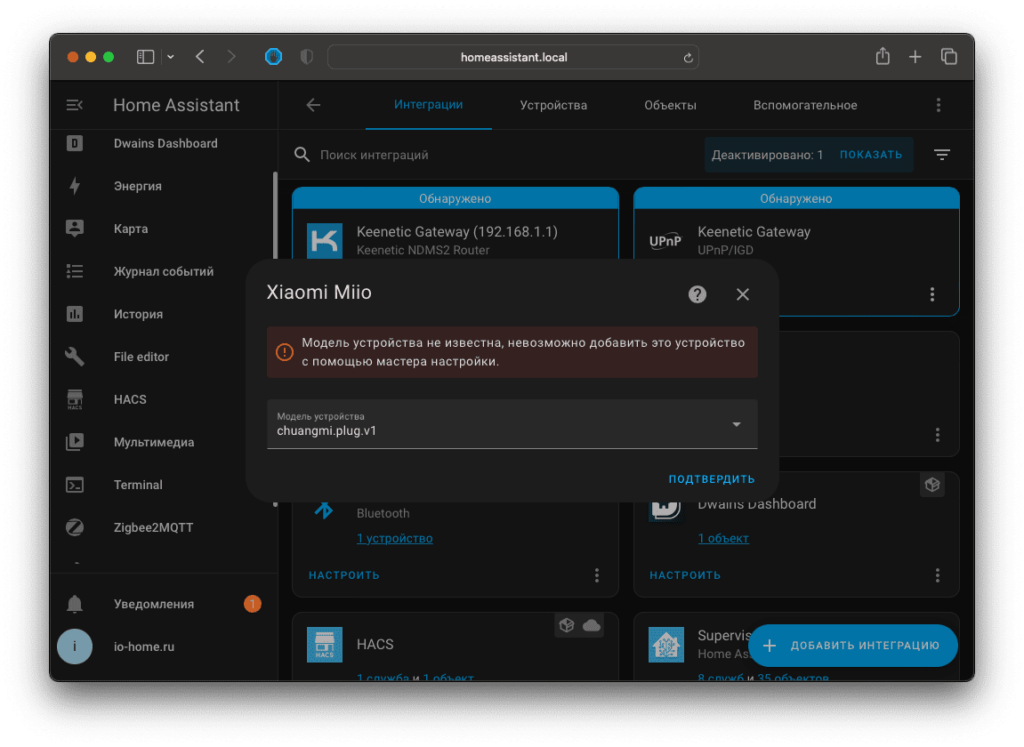Show Safari tab overview
The image size is (1024, 747).
tap(949, 57)
